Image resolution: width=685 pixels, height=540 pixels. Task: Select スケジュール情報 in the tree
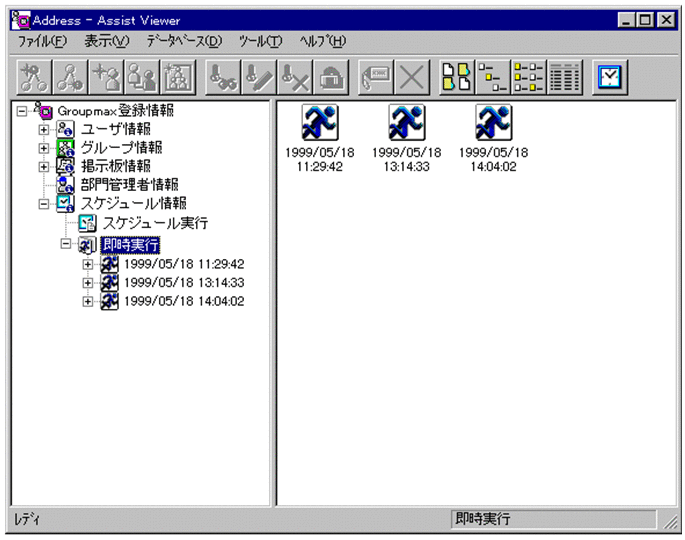click(x=134, y=203)
